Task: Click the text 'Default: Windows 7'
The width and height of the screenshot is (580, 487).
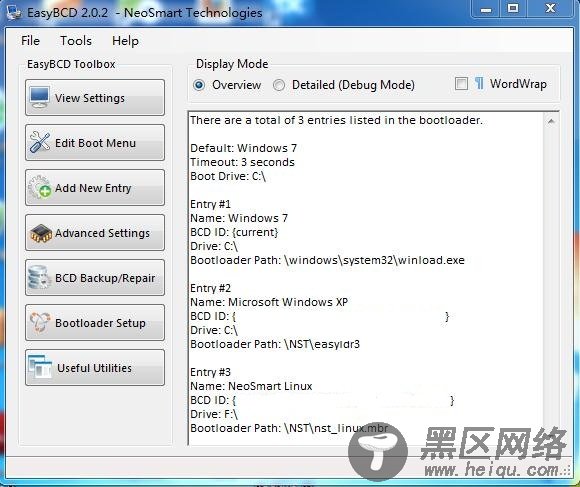Action: (243, 148)
